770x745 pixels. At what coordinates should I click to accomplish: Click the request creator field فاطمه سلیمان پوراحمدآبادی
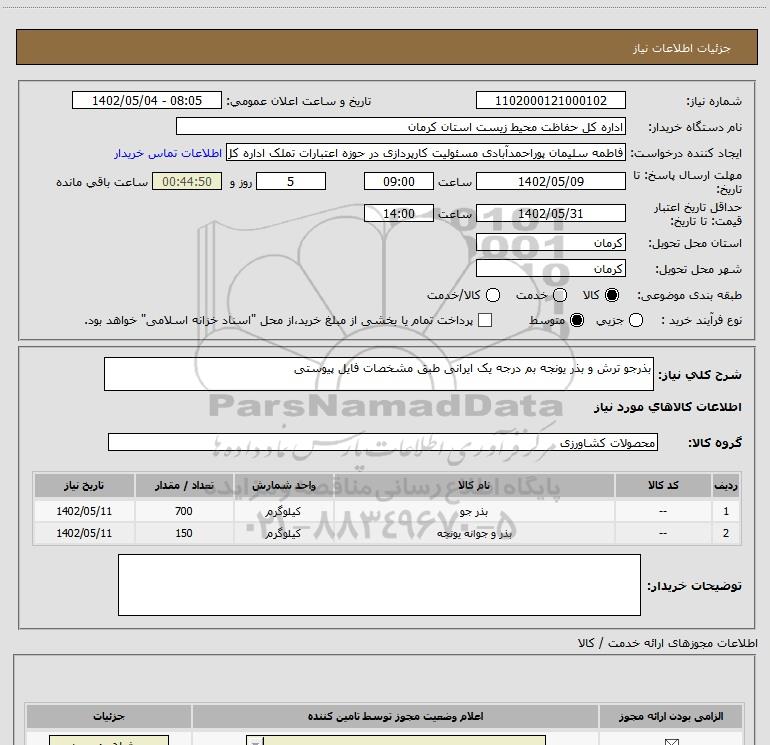tap(426, 153)
